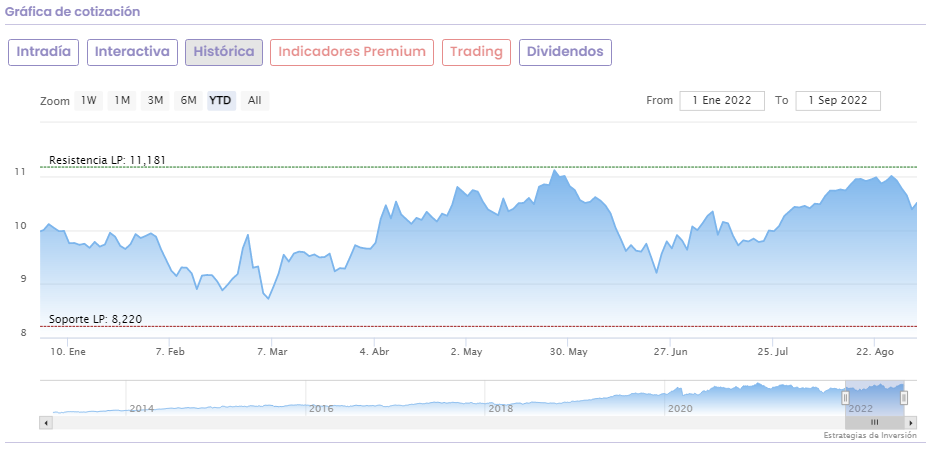Click the Trading button

tap(476, 52)
